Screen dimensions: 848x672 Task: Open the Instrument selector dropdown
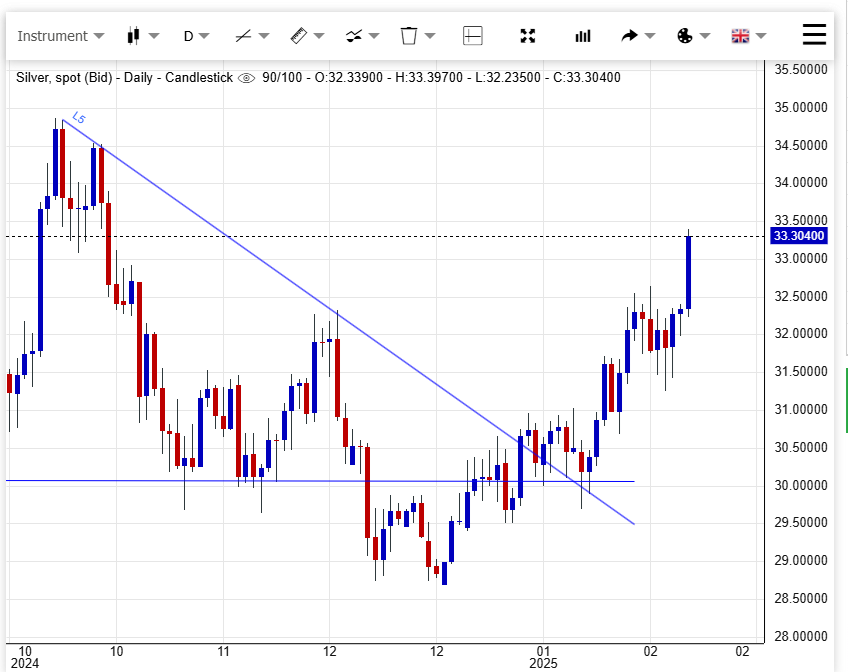pos(60,36)
